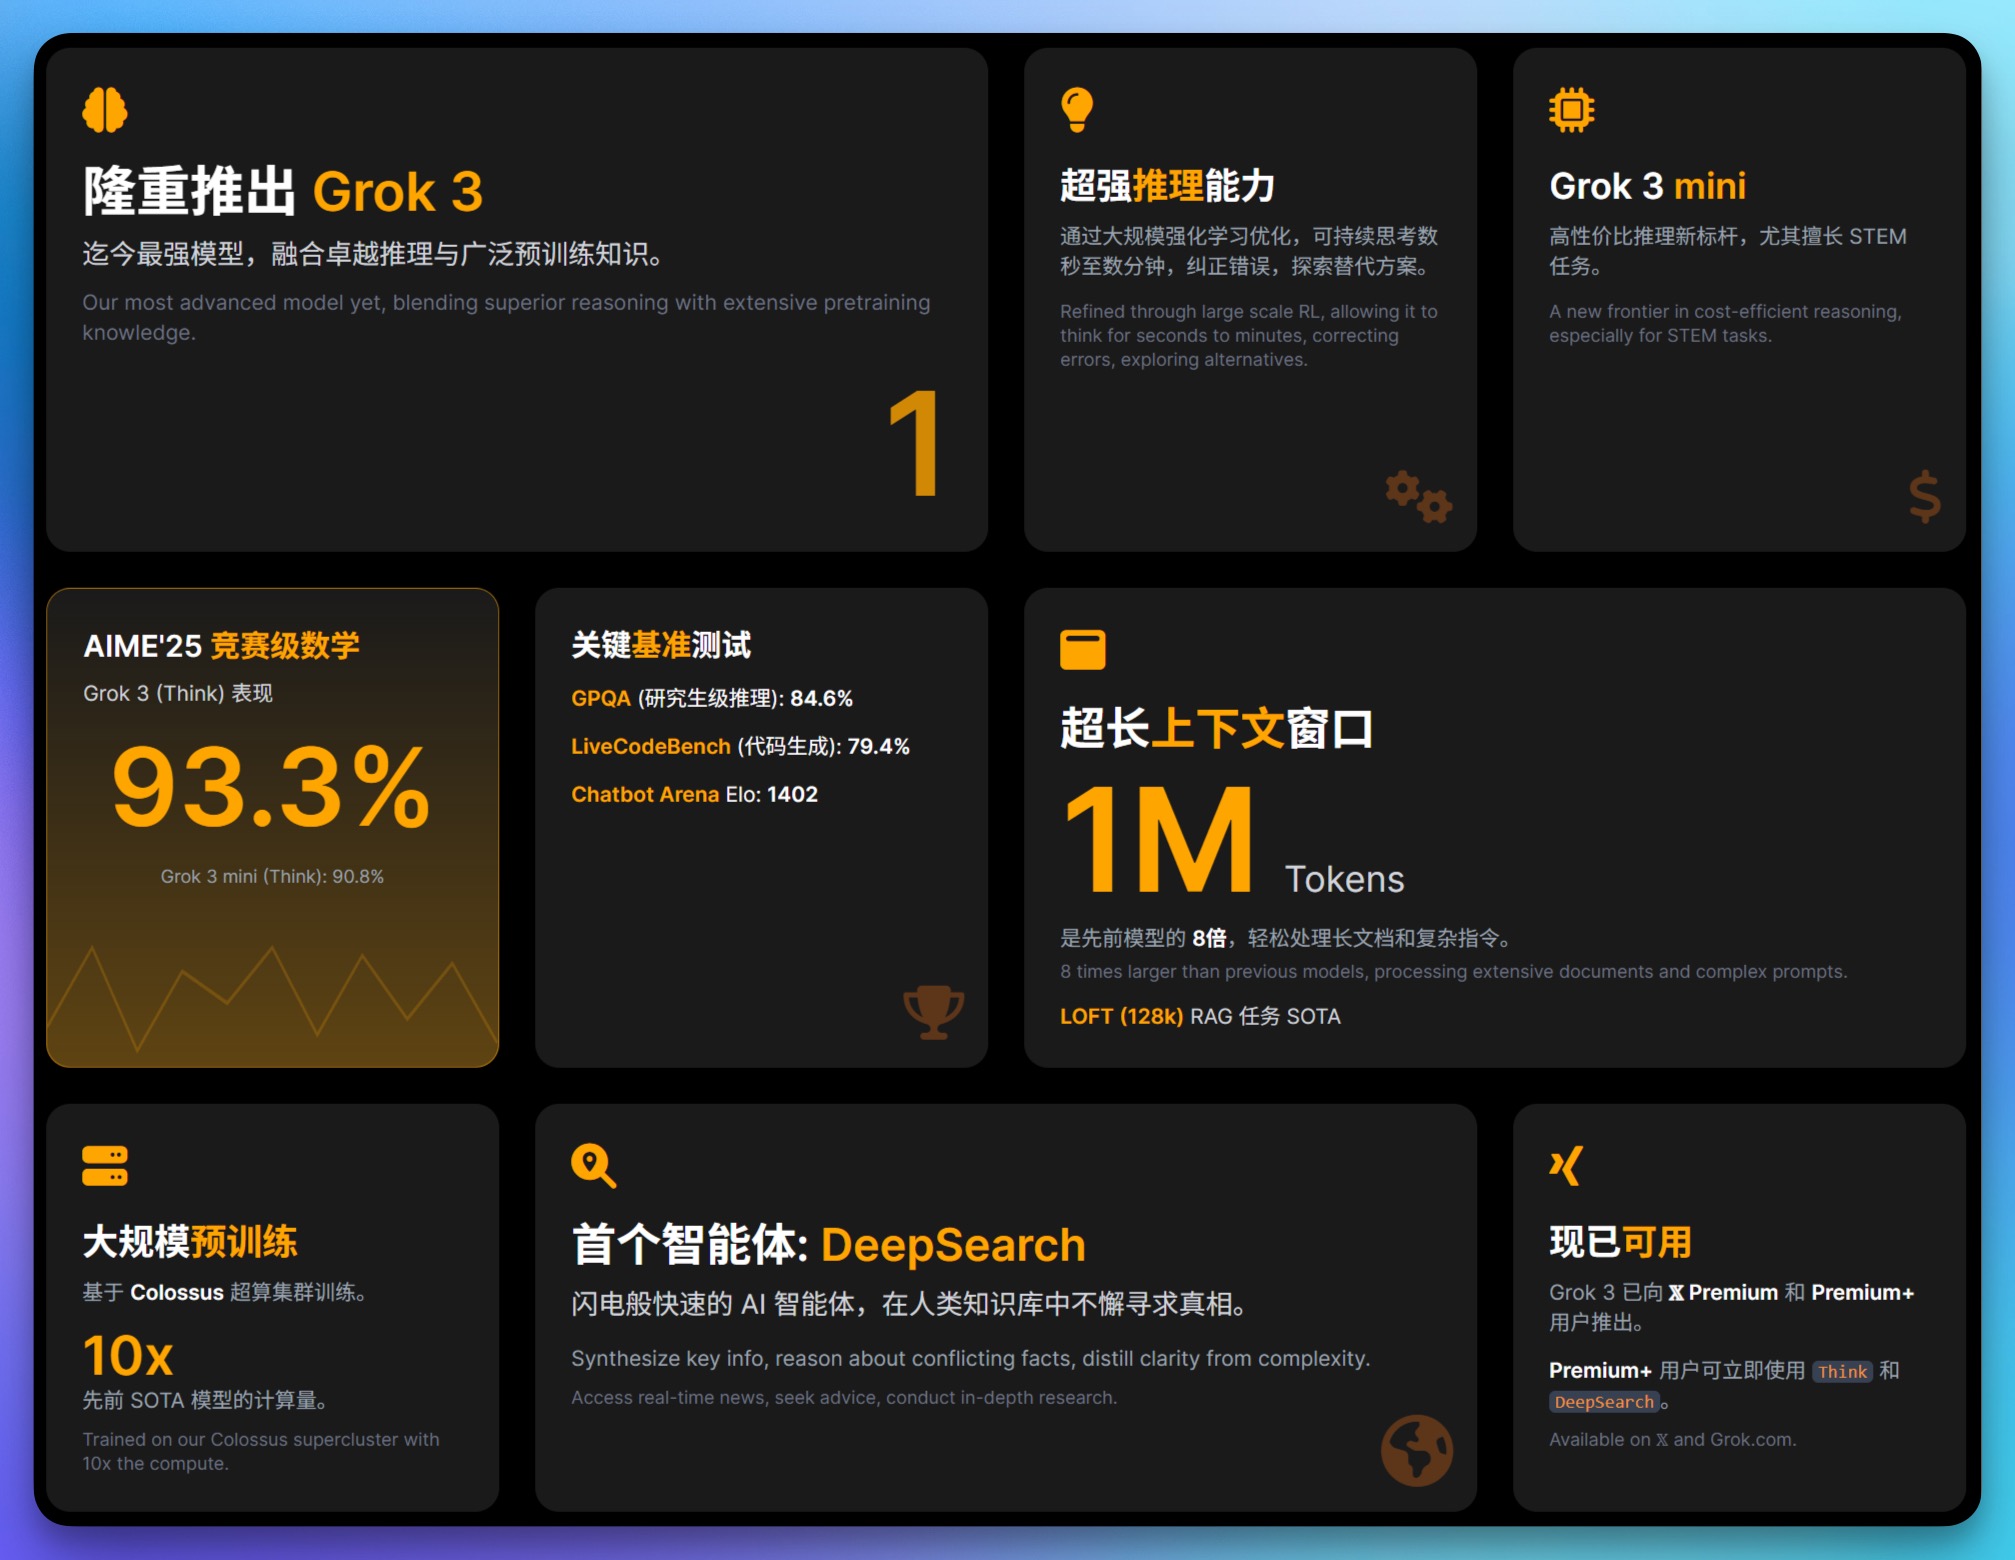Click the LOFT (128k) RAG 任务 SOTA line

point(1200,1016)
